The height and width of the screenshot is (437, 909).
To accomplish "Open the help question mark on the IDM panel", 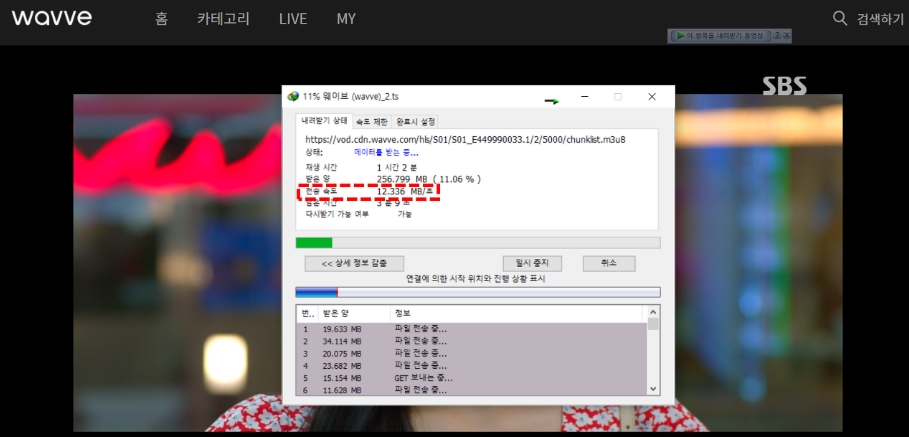I will (777, 35).
